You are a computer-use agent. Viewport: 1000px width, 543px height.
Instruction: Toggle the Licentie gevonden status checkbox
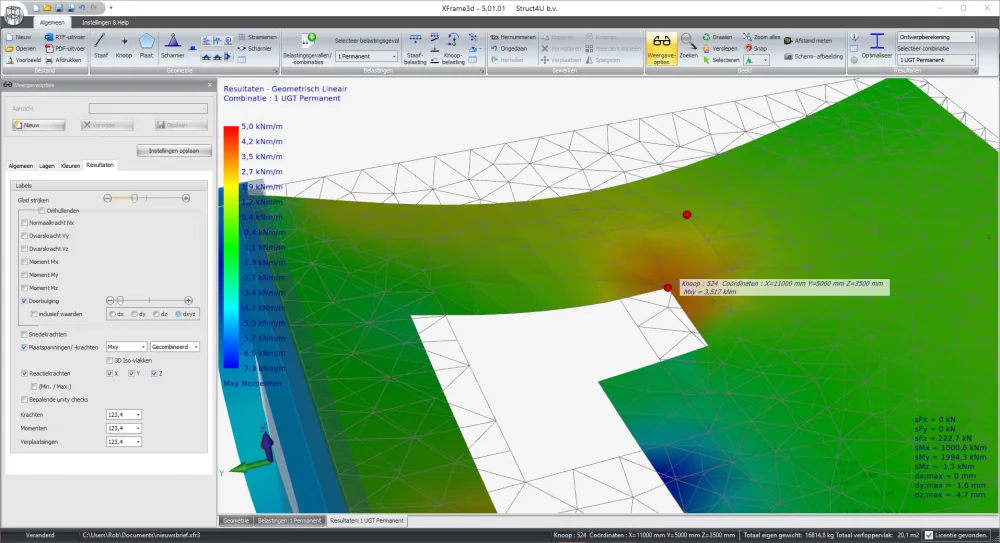[x=929, y=535]
